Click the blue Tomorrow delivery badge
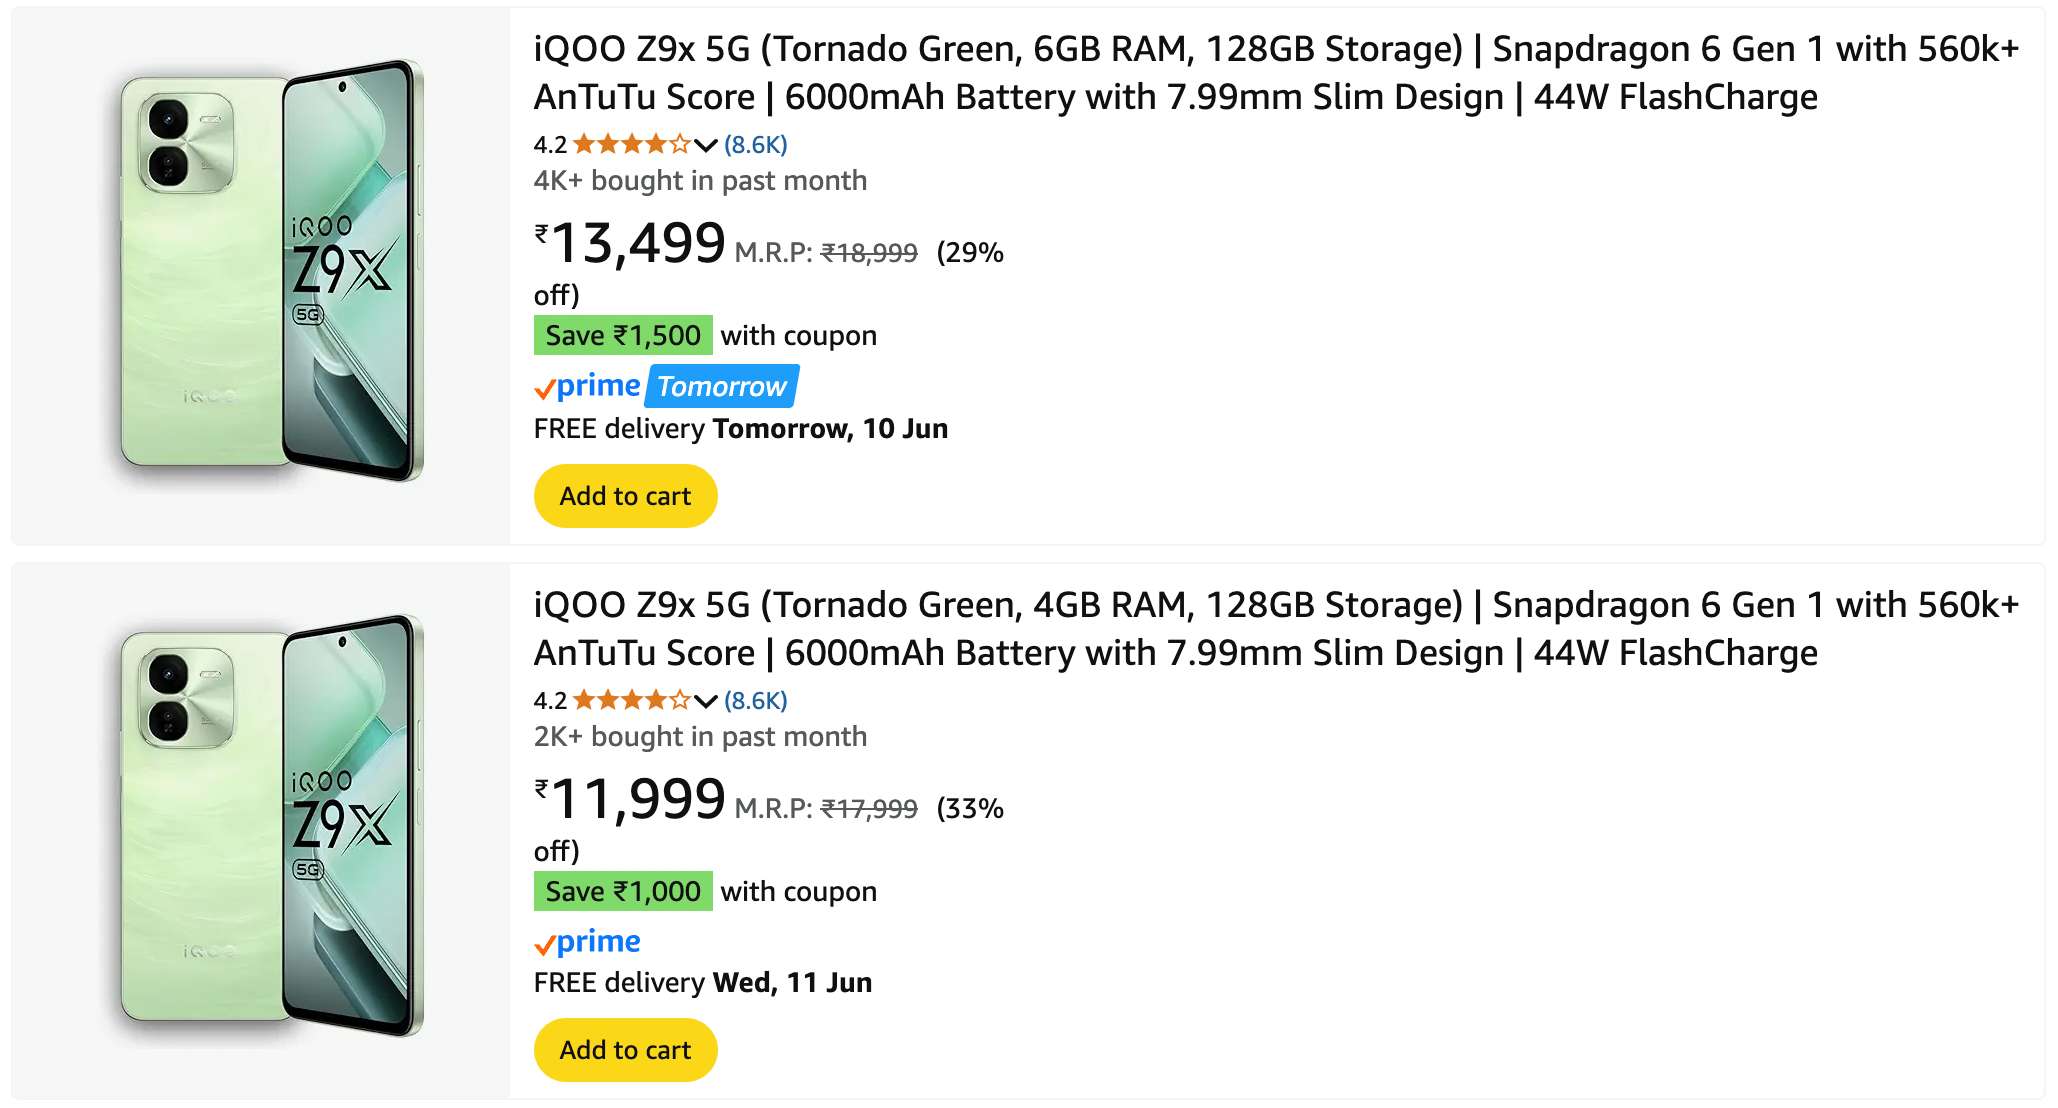This screenshot has width=2058, height=1108. coord(722,386)
